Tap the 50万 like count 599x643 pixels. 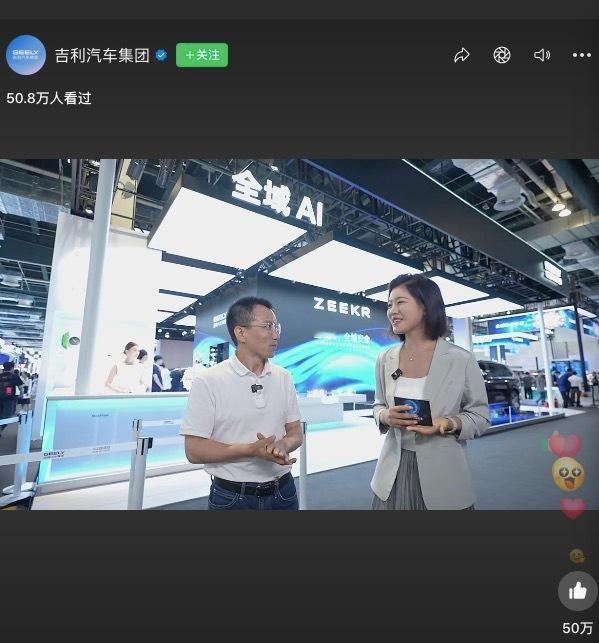577,628
